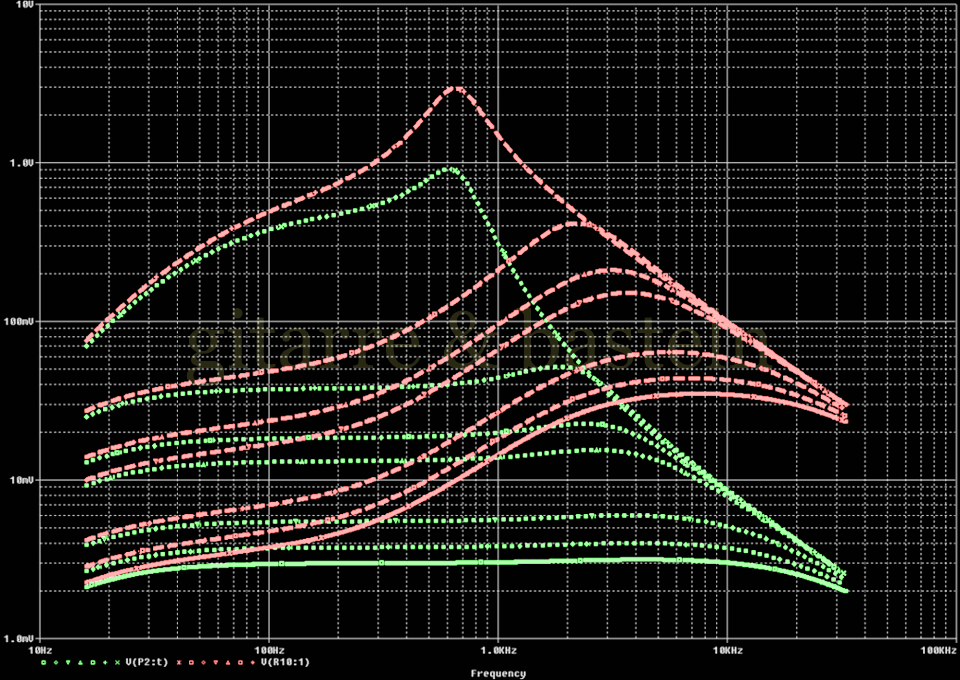
Task: Select the green X marker before V(P2:t)
Action: [x=117, y=663]
